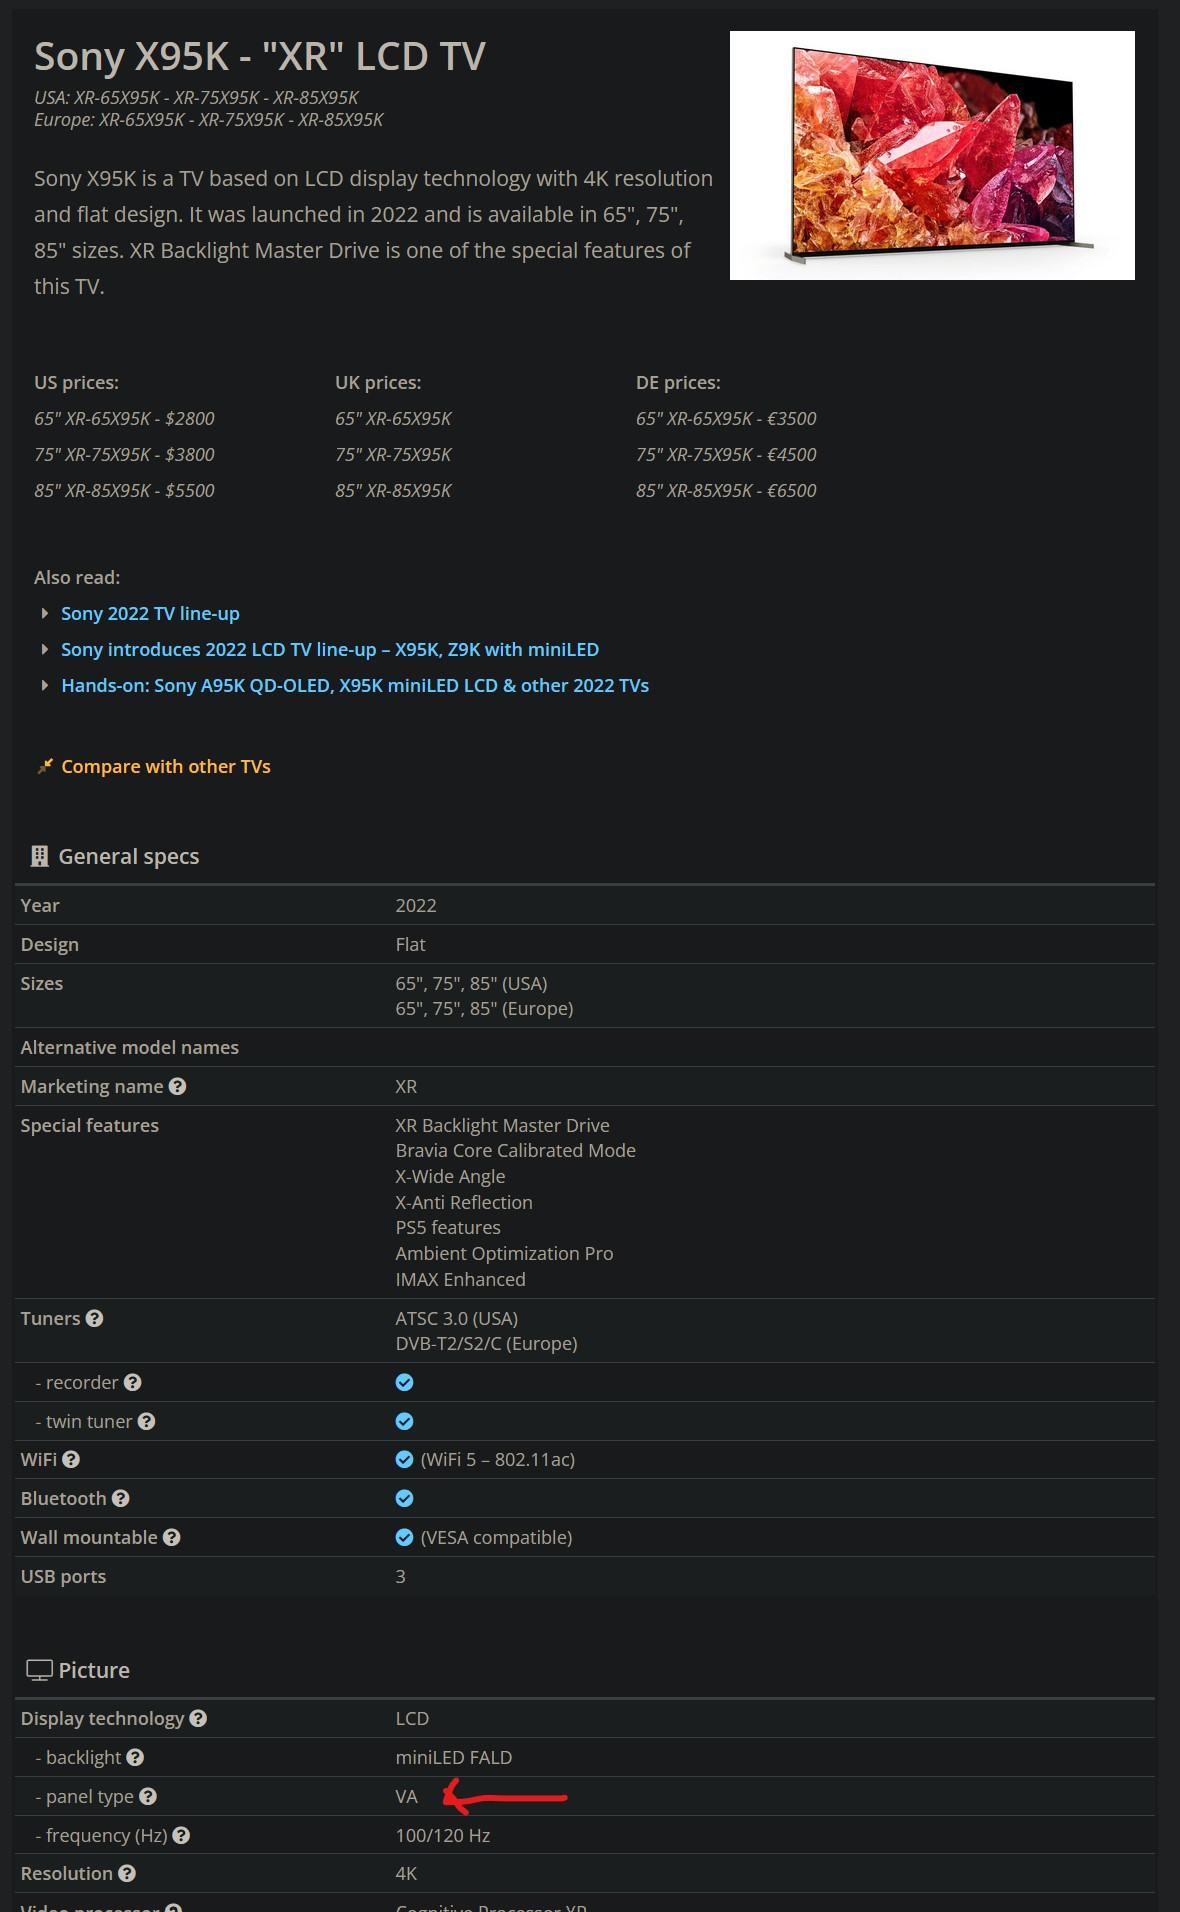Click the Alternative model names row label
1180x1912 pixels.
click(x=129, y=1047)
